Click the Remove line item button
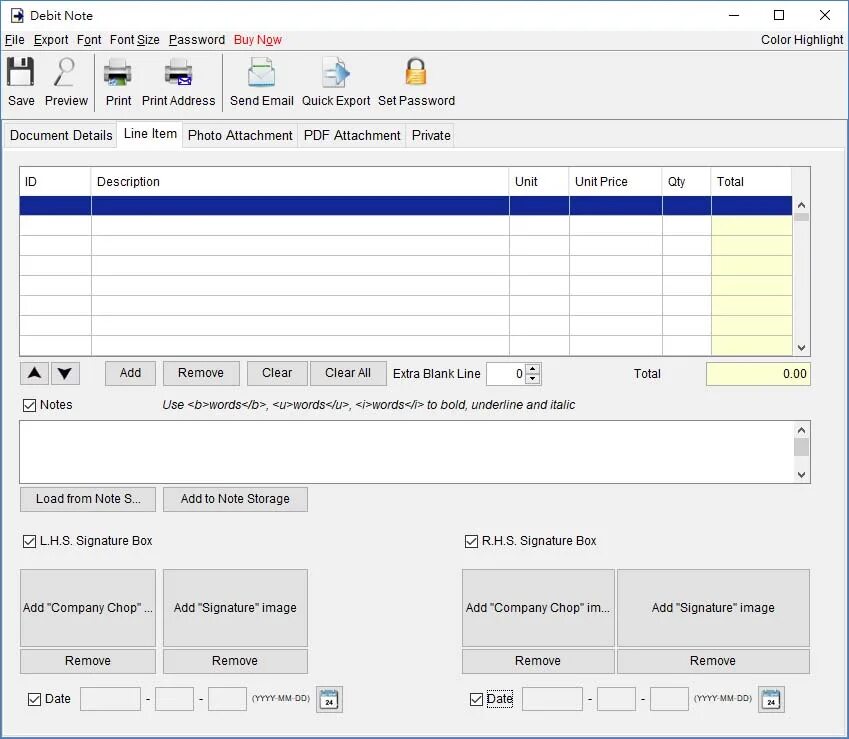 click(x=201, y=373)
